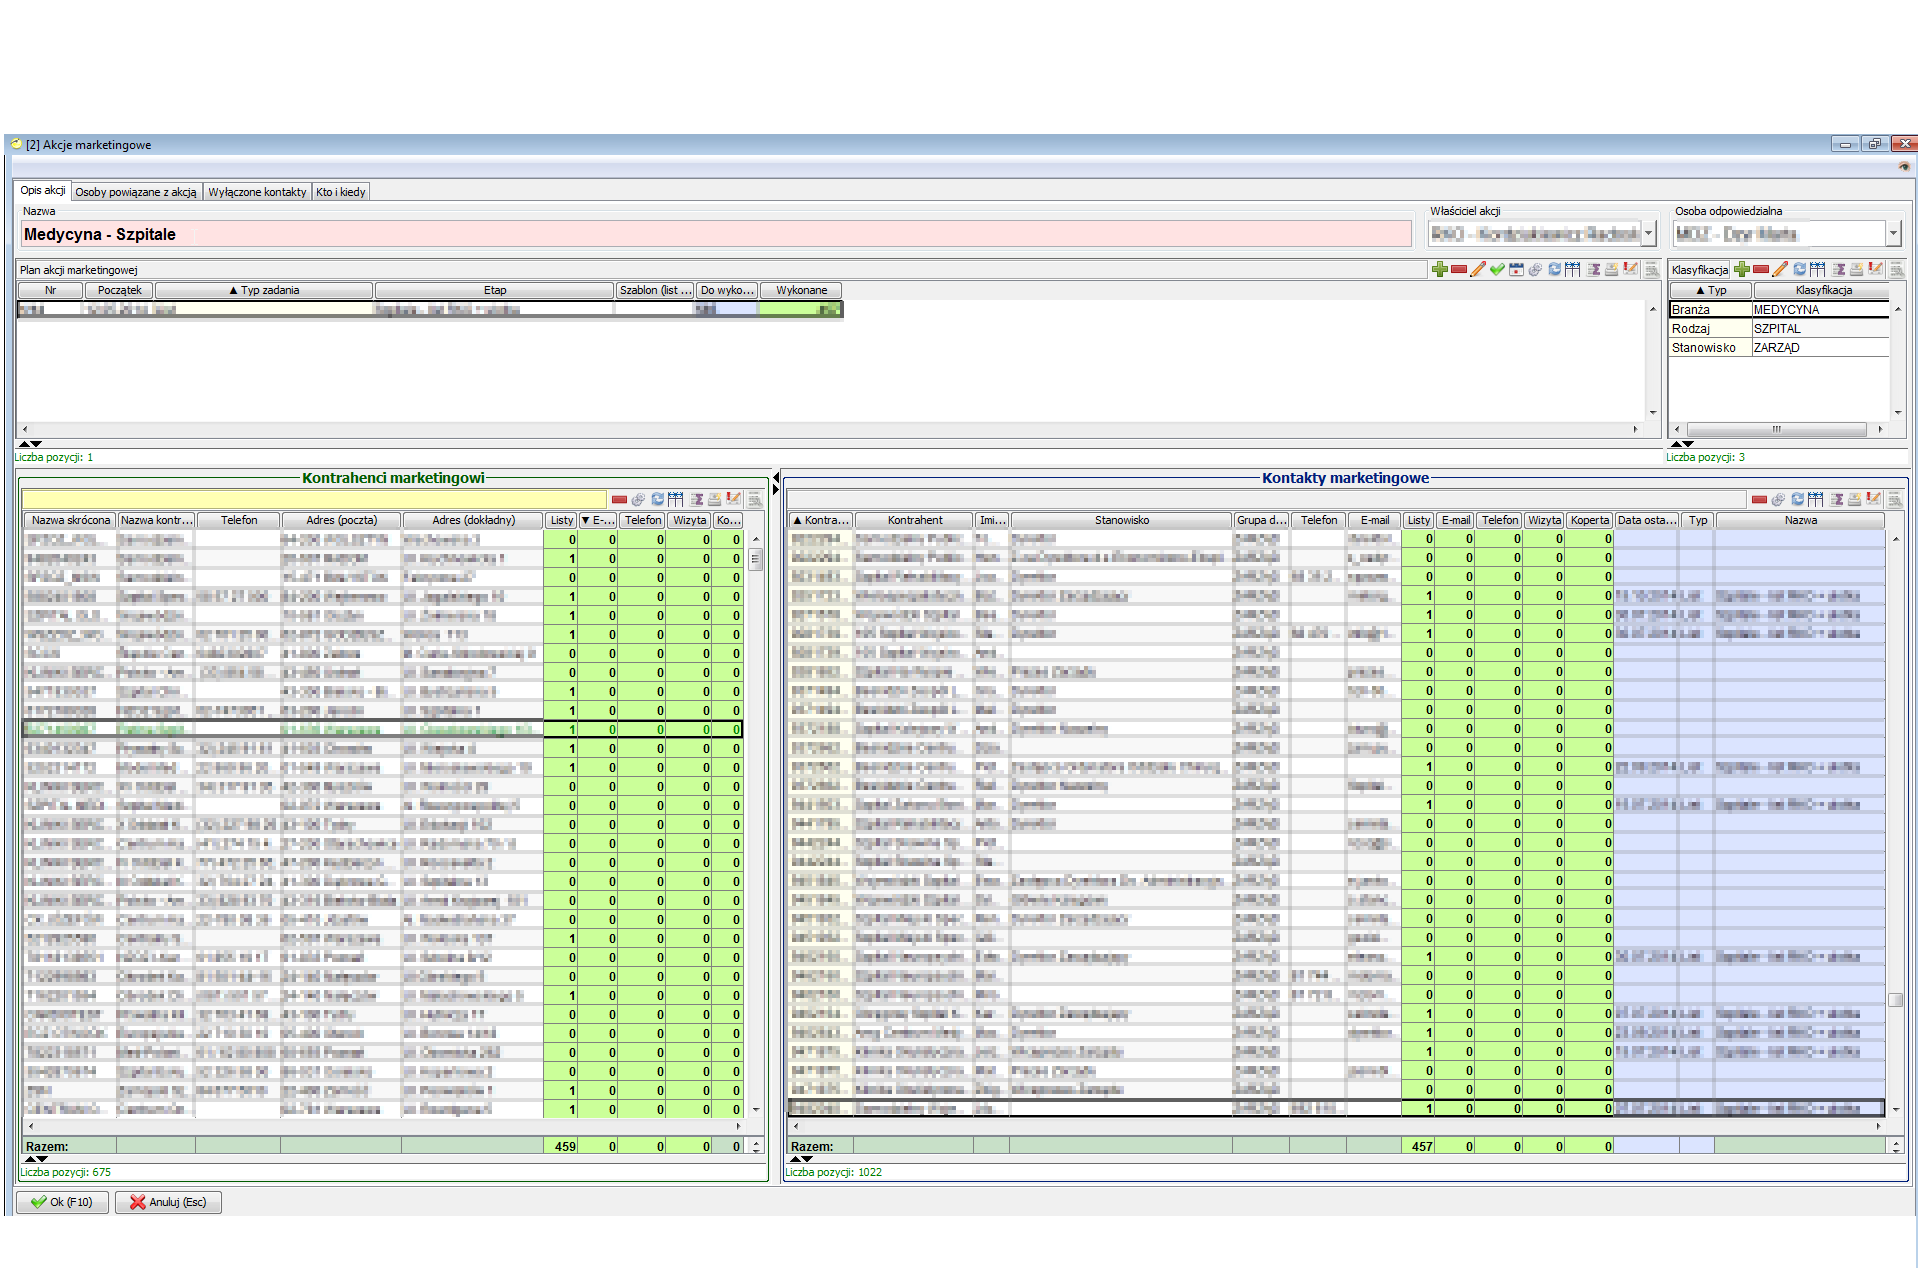Click gears icon in Kontakty toolbar

(x=1778, y=499)
